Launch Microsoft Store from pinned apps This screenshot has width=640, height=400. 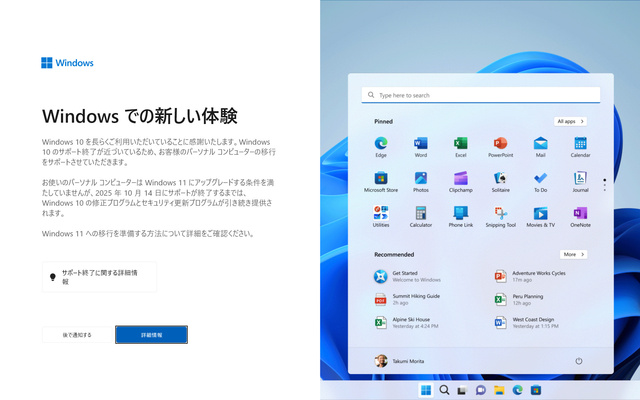click(381, 178)
